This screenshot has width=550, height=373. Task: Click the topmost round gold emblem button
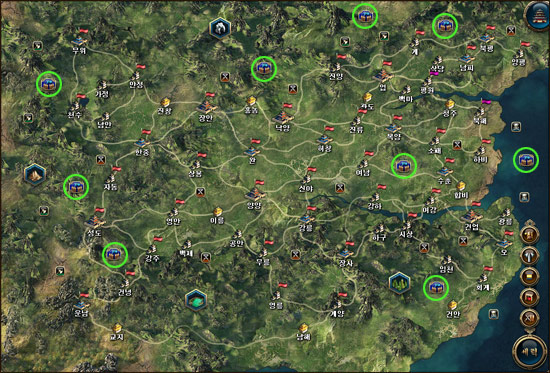pos(529,234)
